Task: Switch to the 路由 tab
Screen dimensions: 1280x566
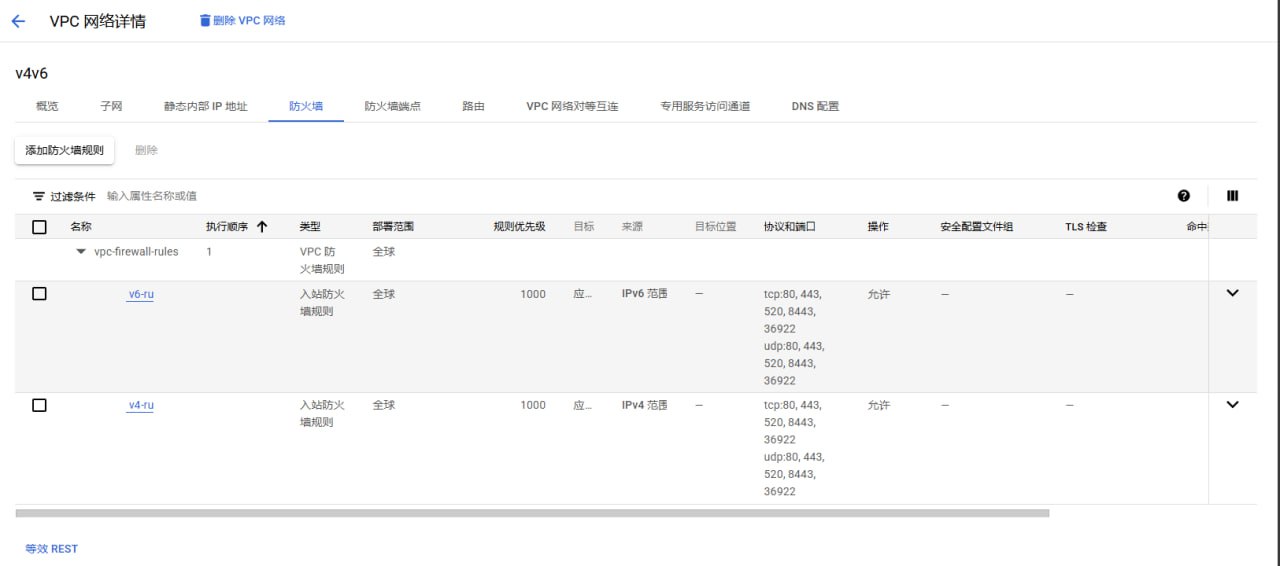Action: click(473, 106)
